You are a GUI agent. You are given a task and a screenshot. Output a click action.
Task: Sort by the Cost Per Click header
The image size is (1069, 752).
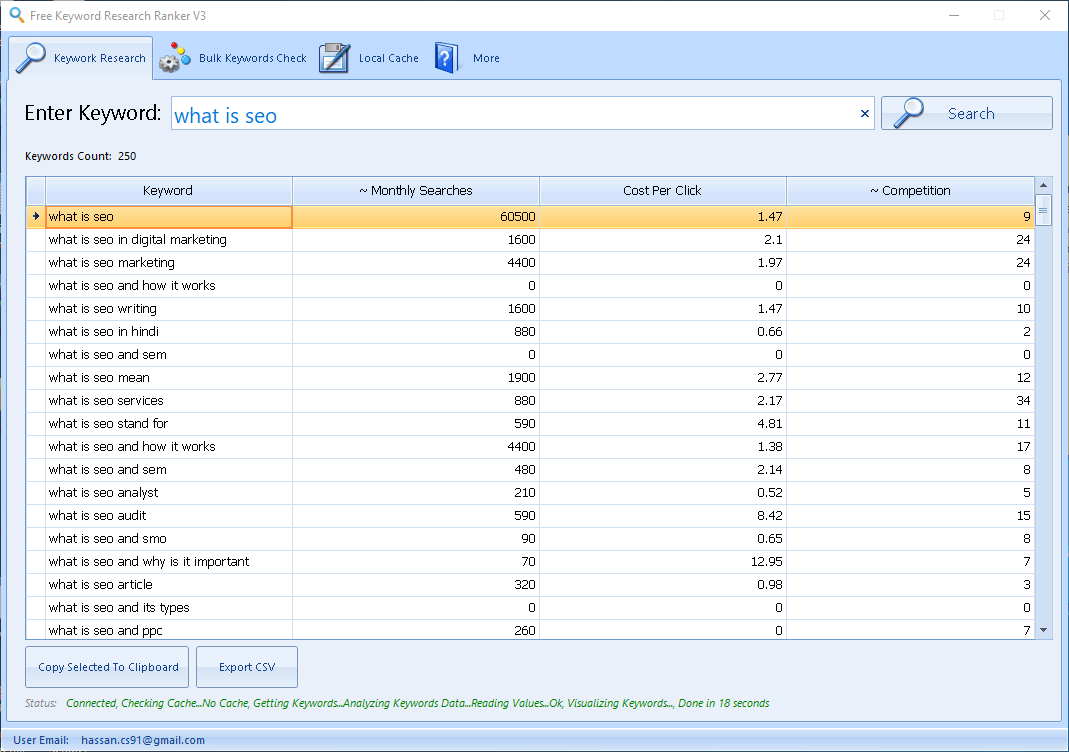pos(662,191)
